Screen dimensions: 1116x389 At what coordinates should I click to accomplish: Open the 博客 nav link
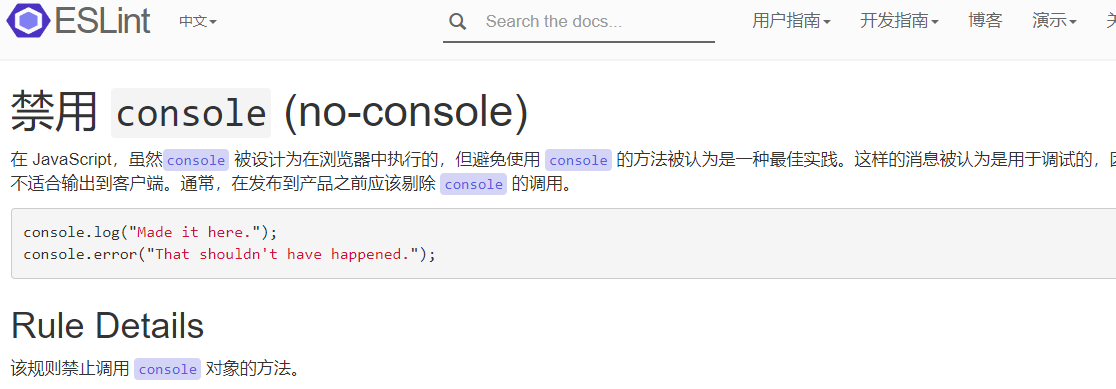point(985,21)
